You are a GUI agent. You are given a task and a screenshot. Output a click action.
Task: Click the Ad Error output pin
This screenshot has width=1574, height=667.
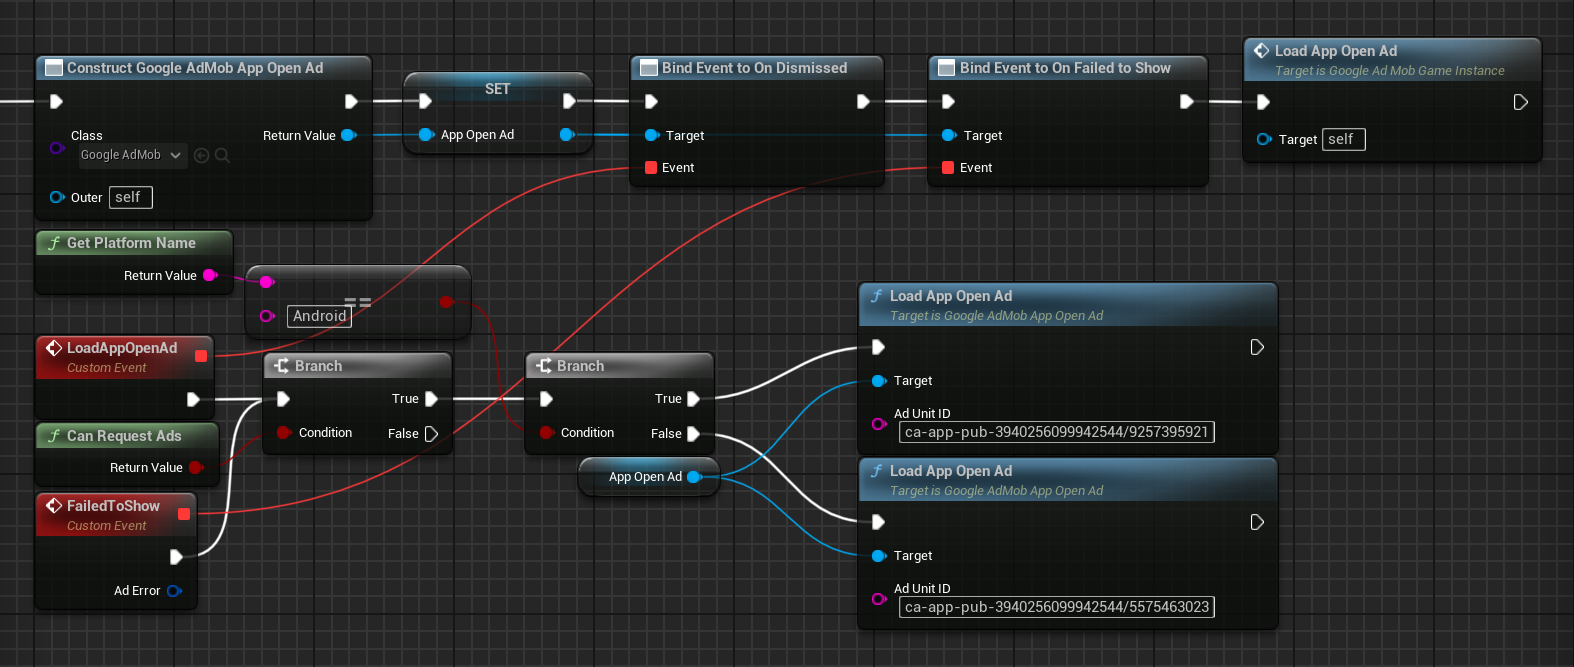174,591
